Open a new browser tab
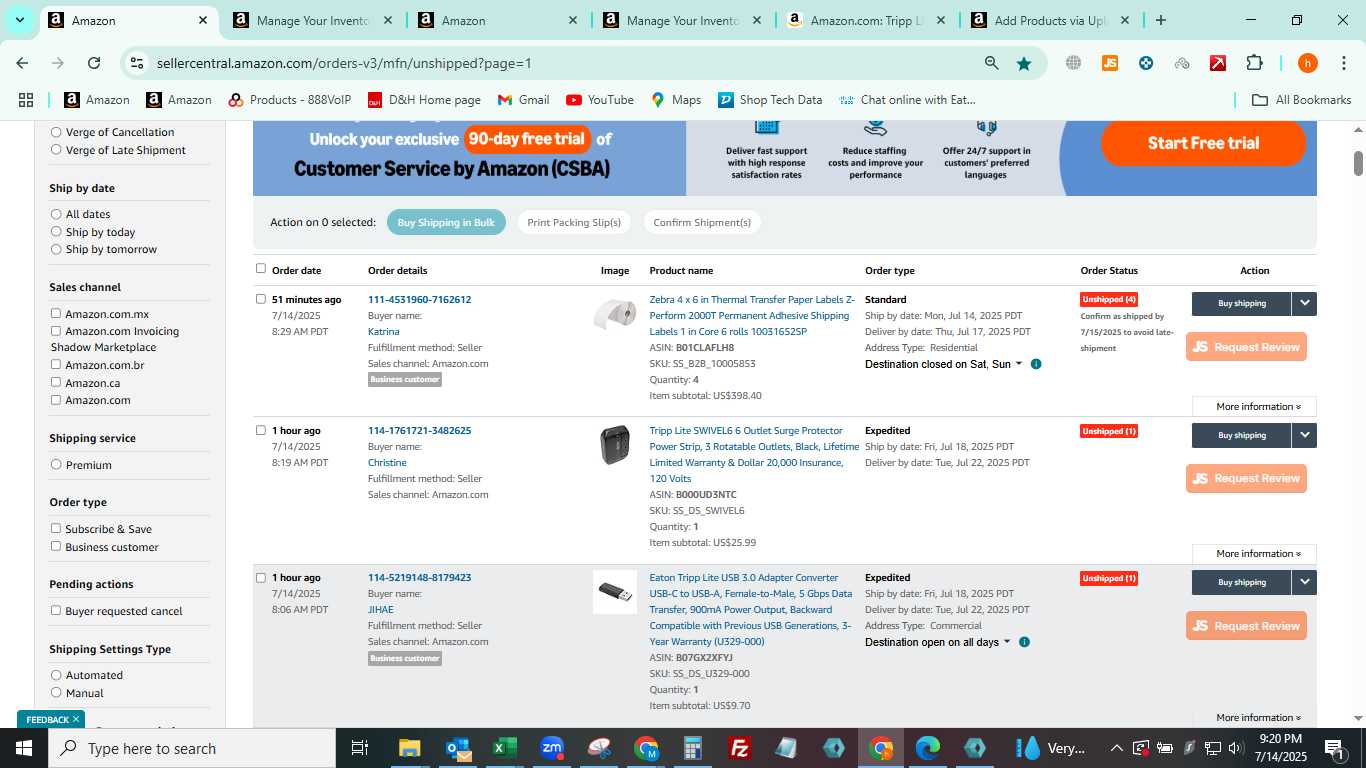The image size is (1366, 768). coord(1160,20)
